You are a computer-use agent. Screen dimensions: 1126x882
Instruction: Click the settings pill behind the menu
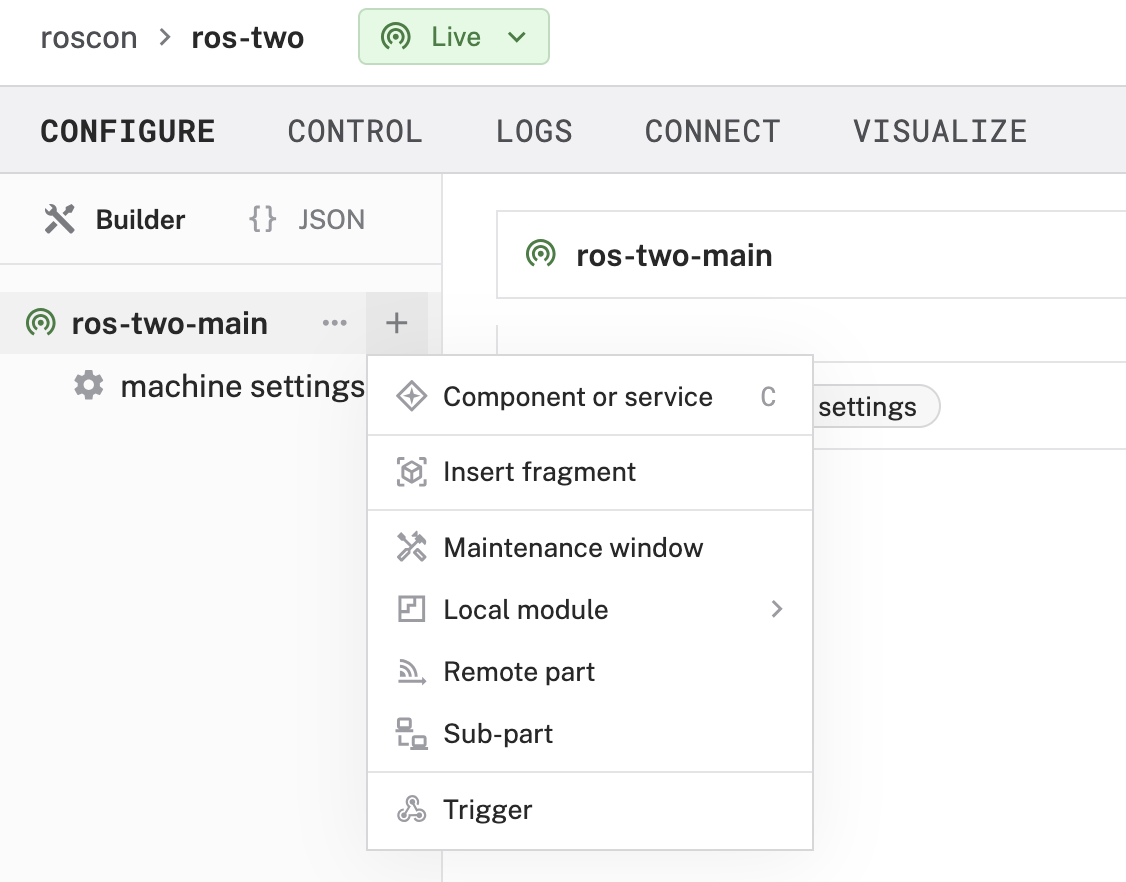point(876,407)
